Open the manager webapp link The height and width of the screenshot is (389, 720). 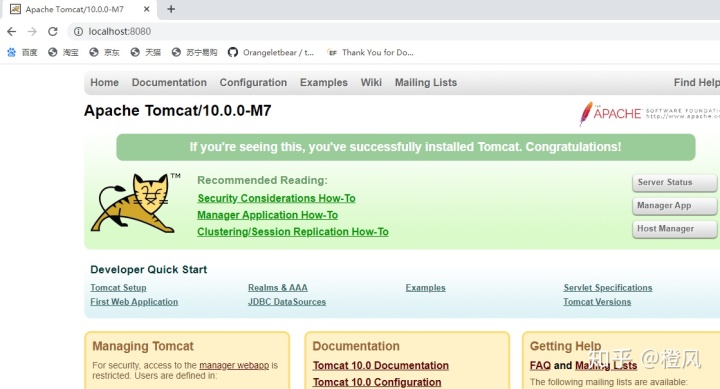click(x=234, y=365)
